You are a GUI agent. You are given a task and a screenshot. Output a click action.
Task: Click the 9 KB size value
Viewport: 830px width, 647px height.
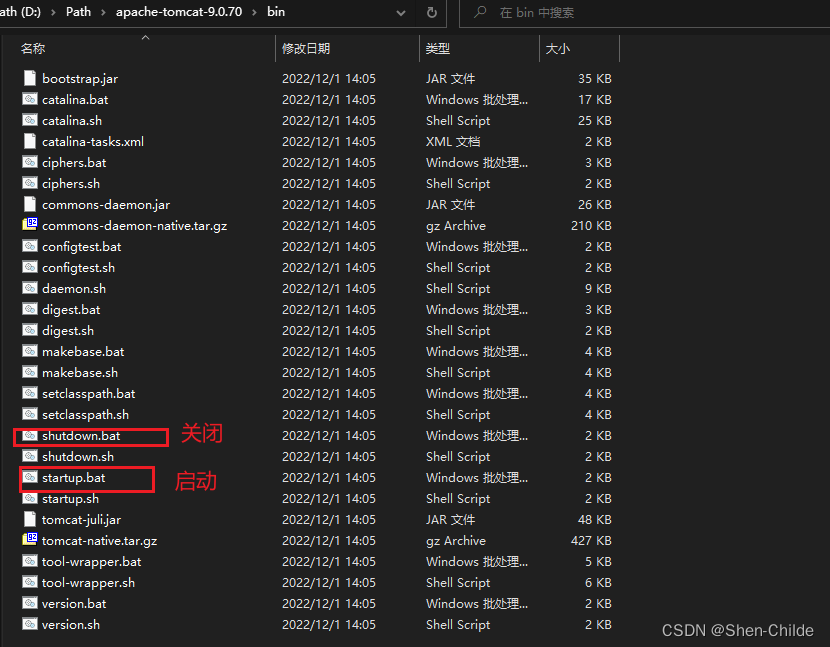[598, 289]
